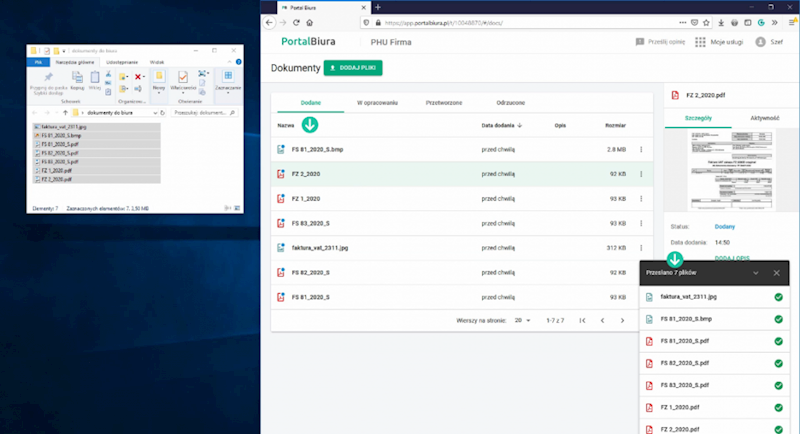Open the Przetworzone tab
The height and width of the screenshot is (434, 800).
point(444,103)
